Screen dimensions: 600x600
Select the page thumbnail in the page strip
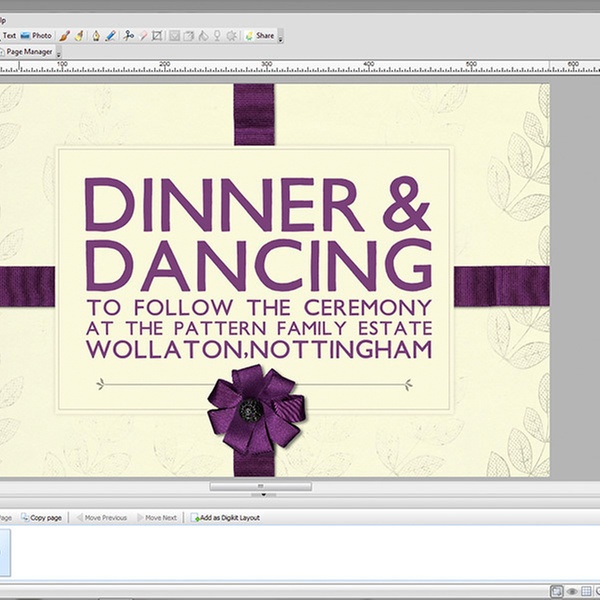click(4, 553)
